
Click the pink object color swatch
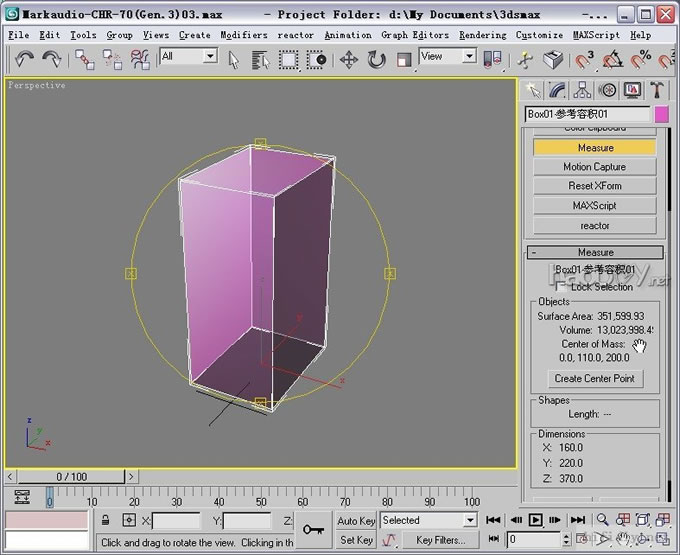pos(662,115)
